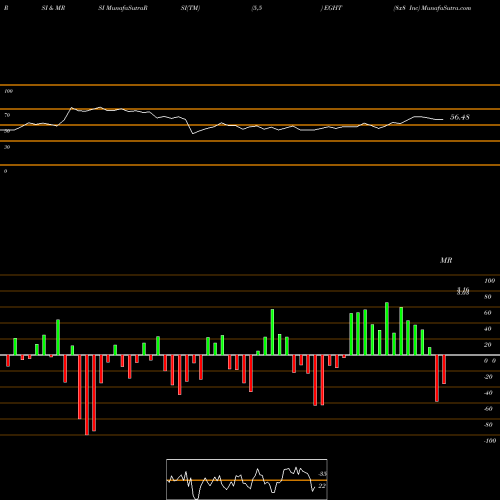Click the tallest green MR histogram bar
500x500 pixels.
point(387,329)
